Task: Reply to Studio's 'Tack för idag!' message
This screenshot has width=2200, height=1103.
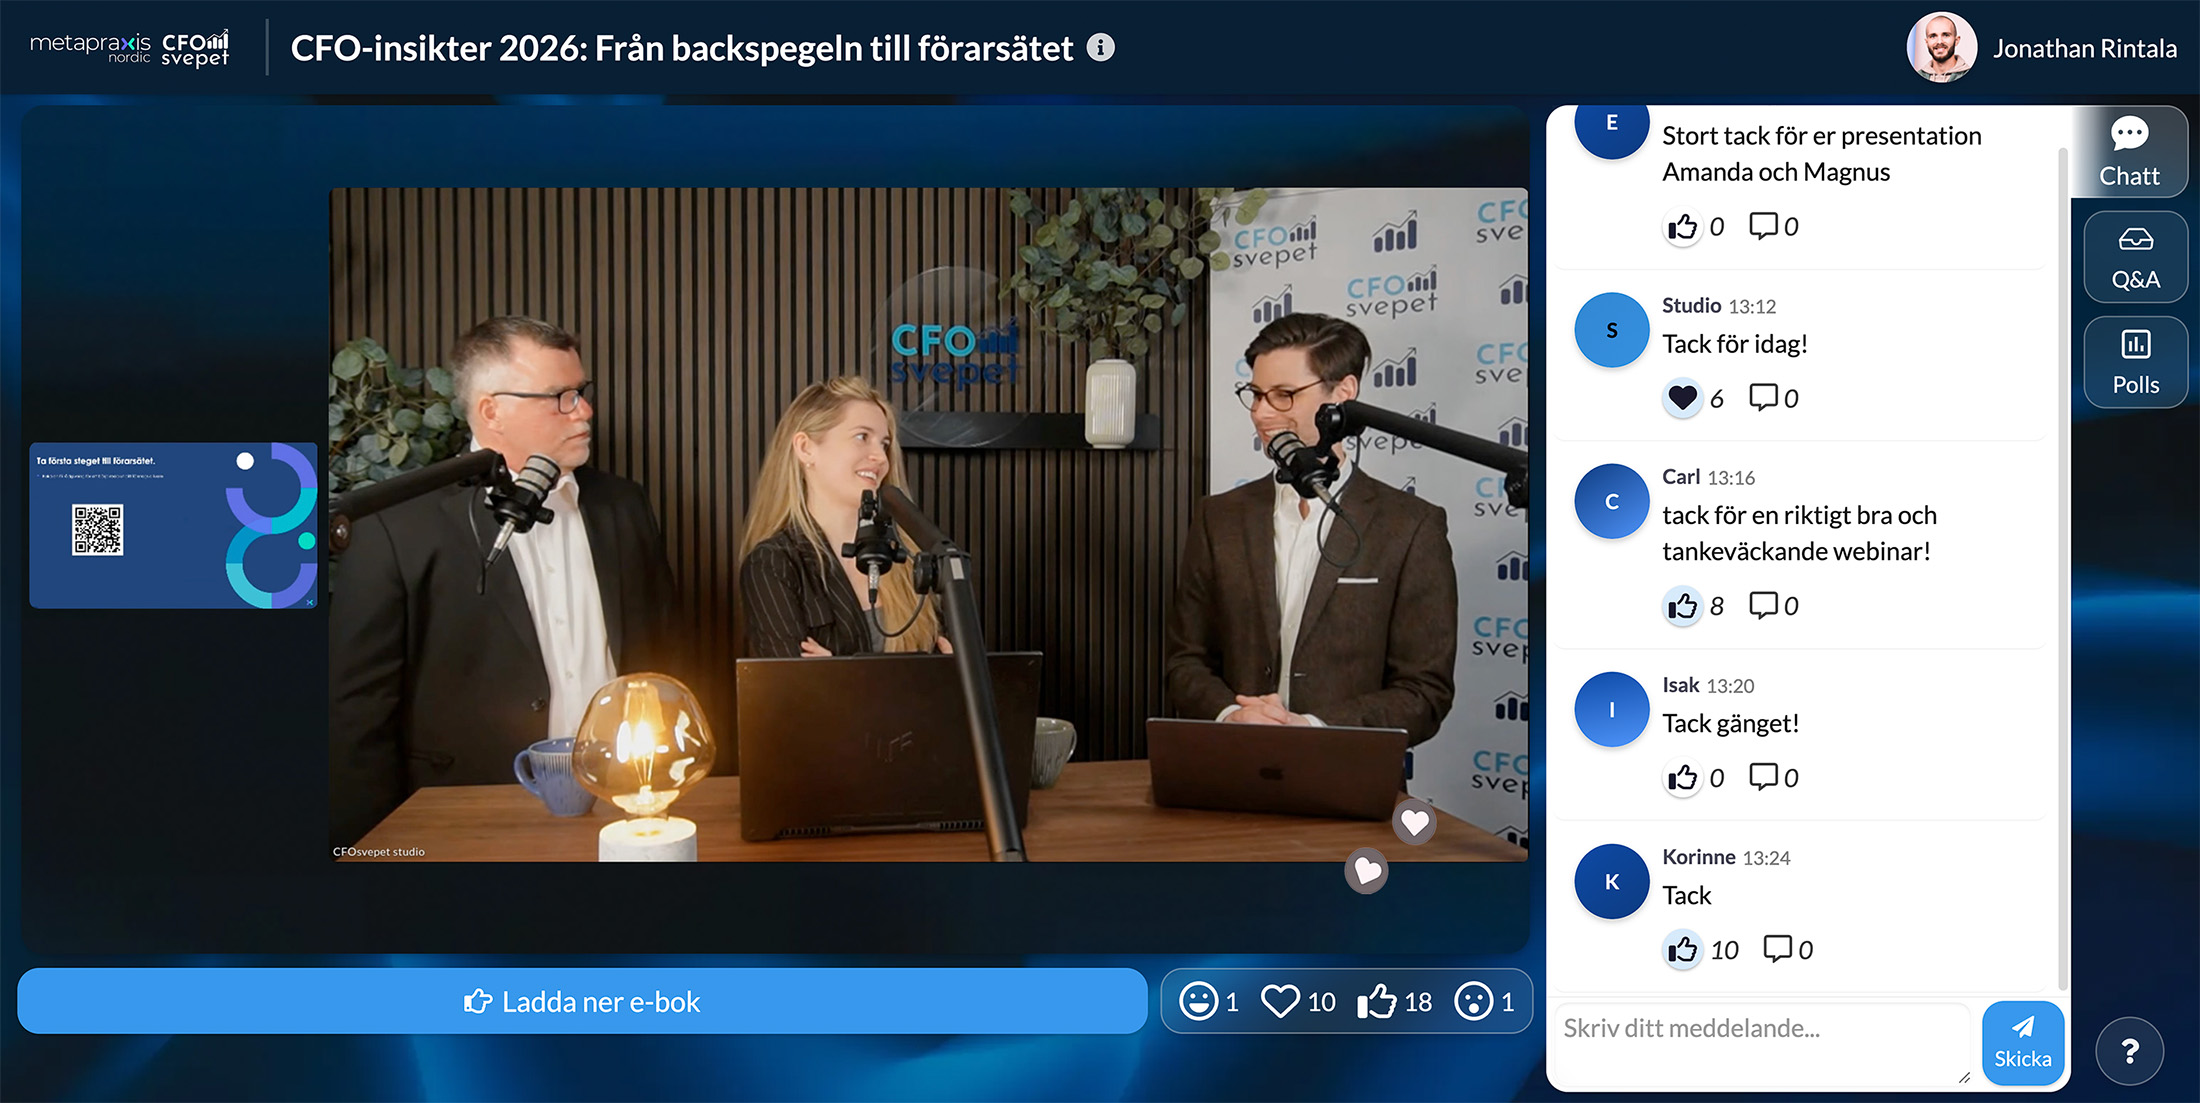Action: pos(1763,397)
